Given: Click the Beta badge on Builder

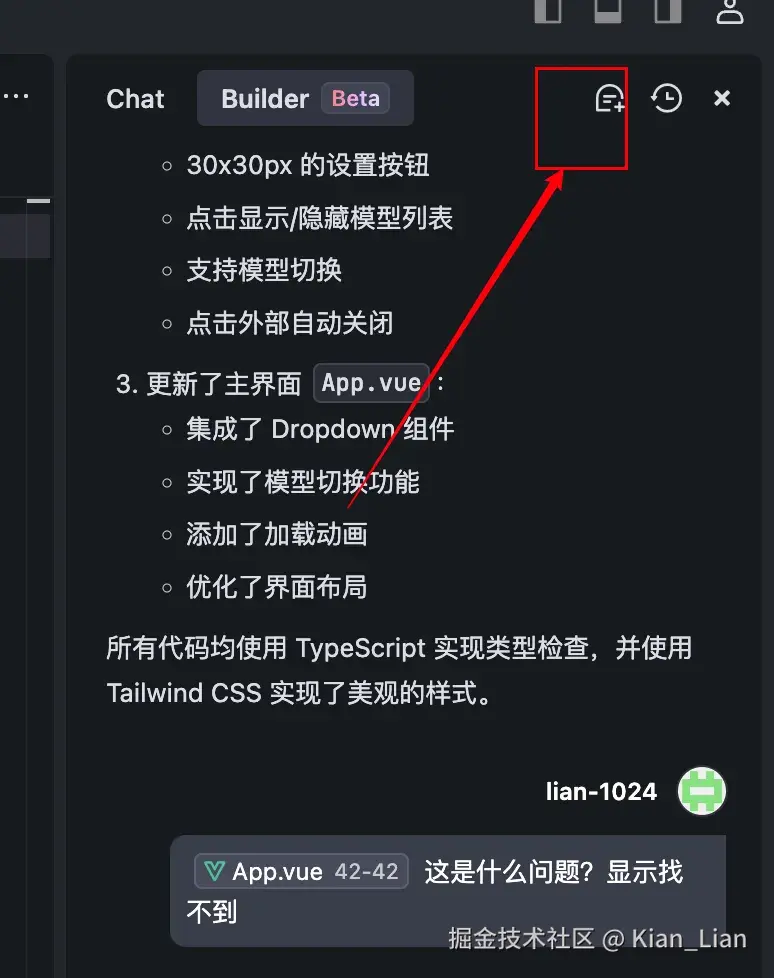Looking at the screenshot, I should pyautogui.click(x=356, y=98).
